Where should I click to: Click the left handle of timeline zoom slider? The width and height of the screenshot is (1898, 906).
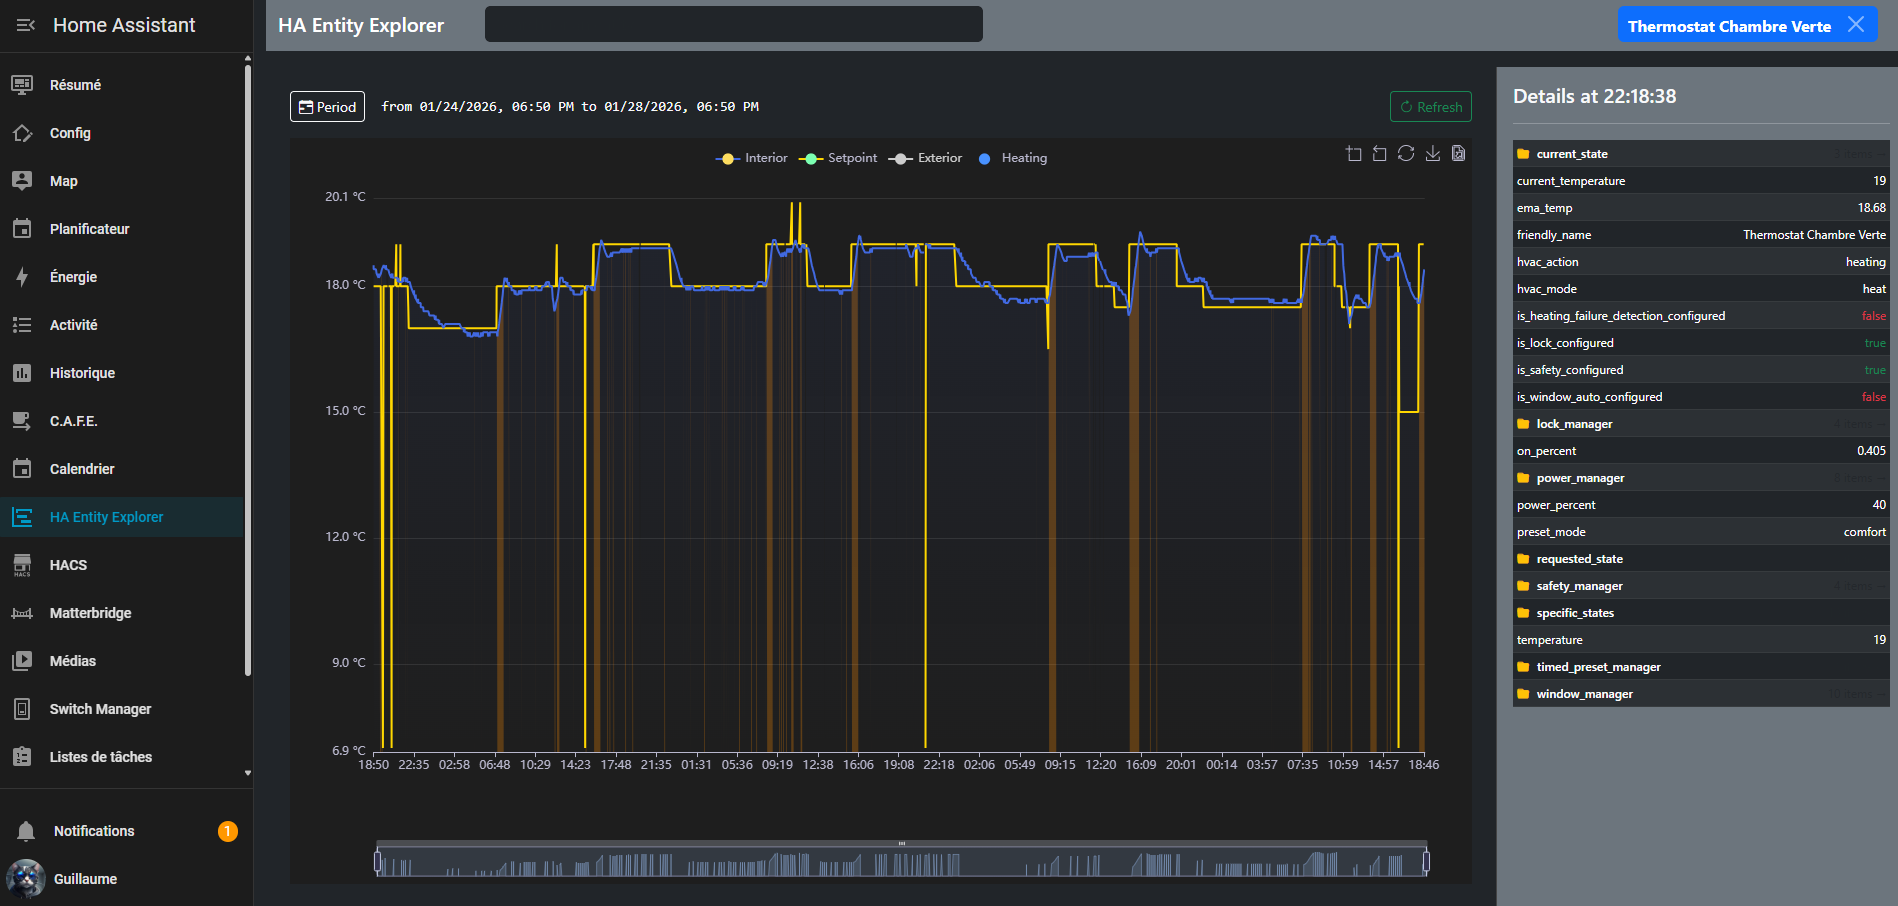(x=378, y=861)
